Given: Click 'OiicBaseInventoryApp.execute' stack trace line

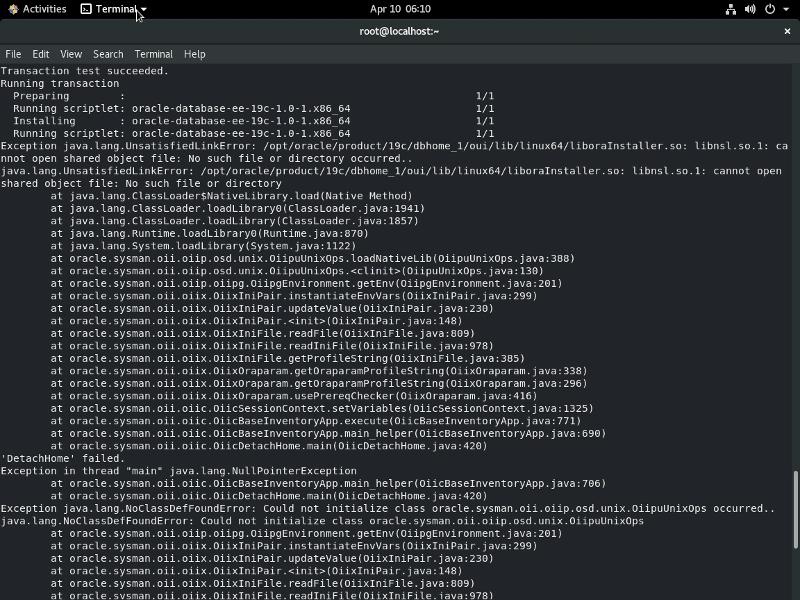Looking at the screenshot, I should click(x=316, y=421).
